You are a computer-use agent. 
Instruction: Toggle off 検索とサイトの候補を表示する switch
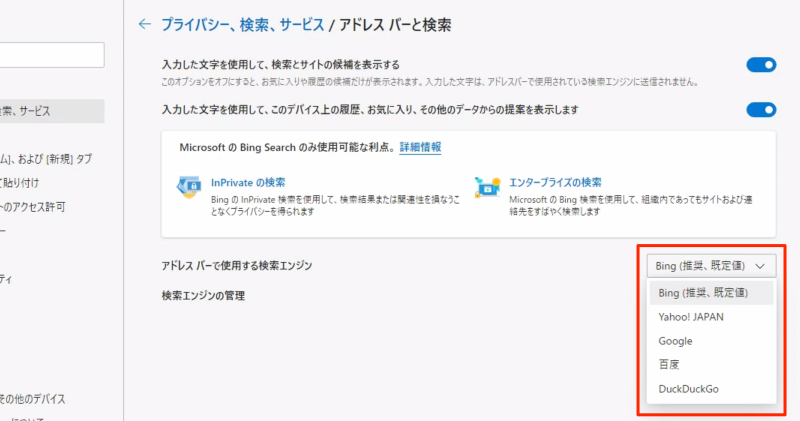pos(761,65)
